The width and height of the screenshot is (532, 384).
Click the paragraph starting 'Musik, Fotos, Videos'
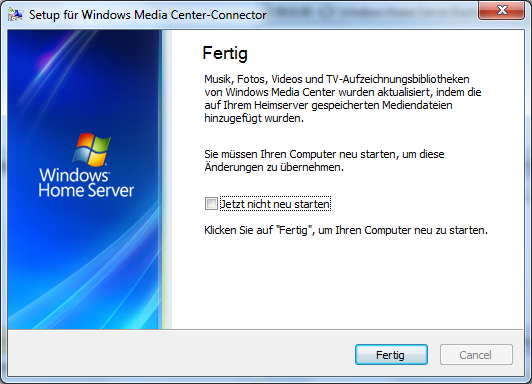coord(343,98)
